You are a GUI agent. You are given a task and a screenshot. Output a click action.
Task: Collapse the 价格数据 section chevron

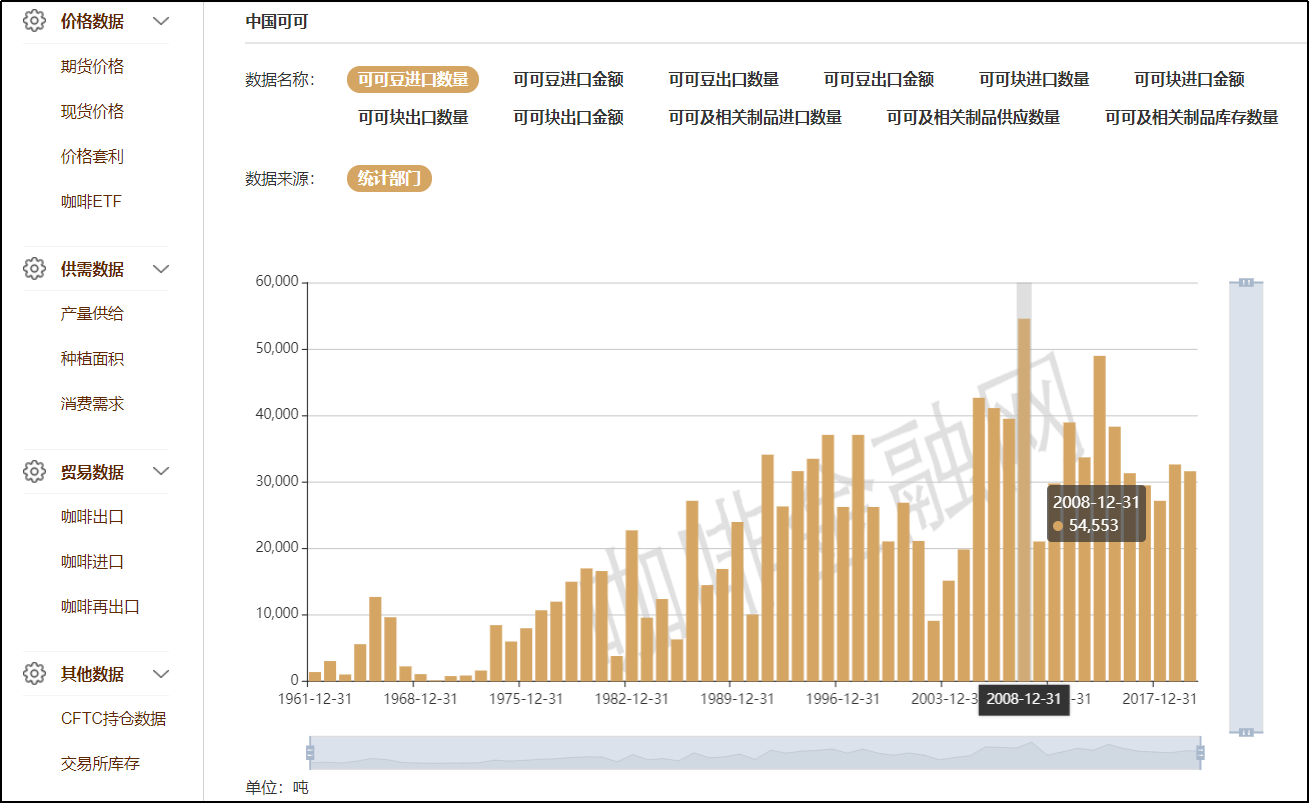[161, 21]
